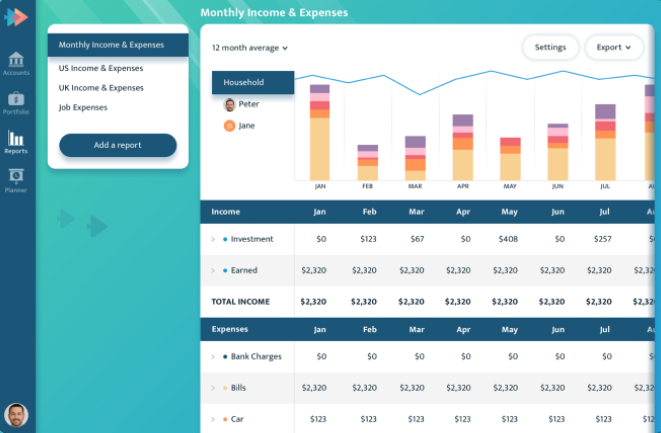This screenshot has height=433, width=661.
Task: Expand the Earned income row
Action: coord(213,270)
